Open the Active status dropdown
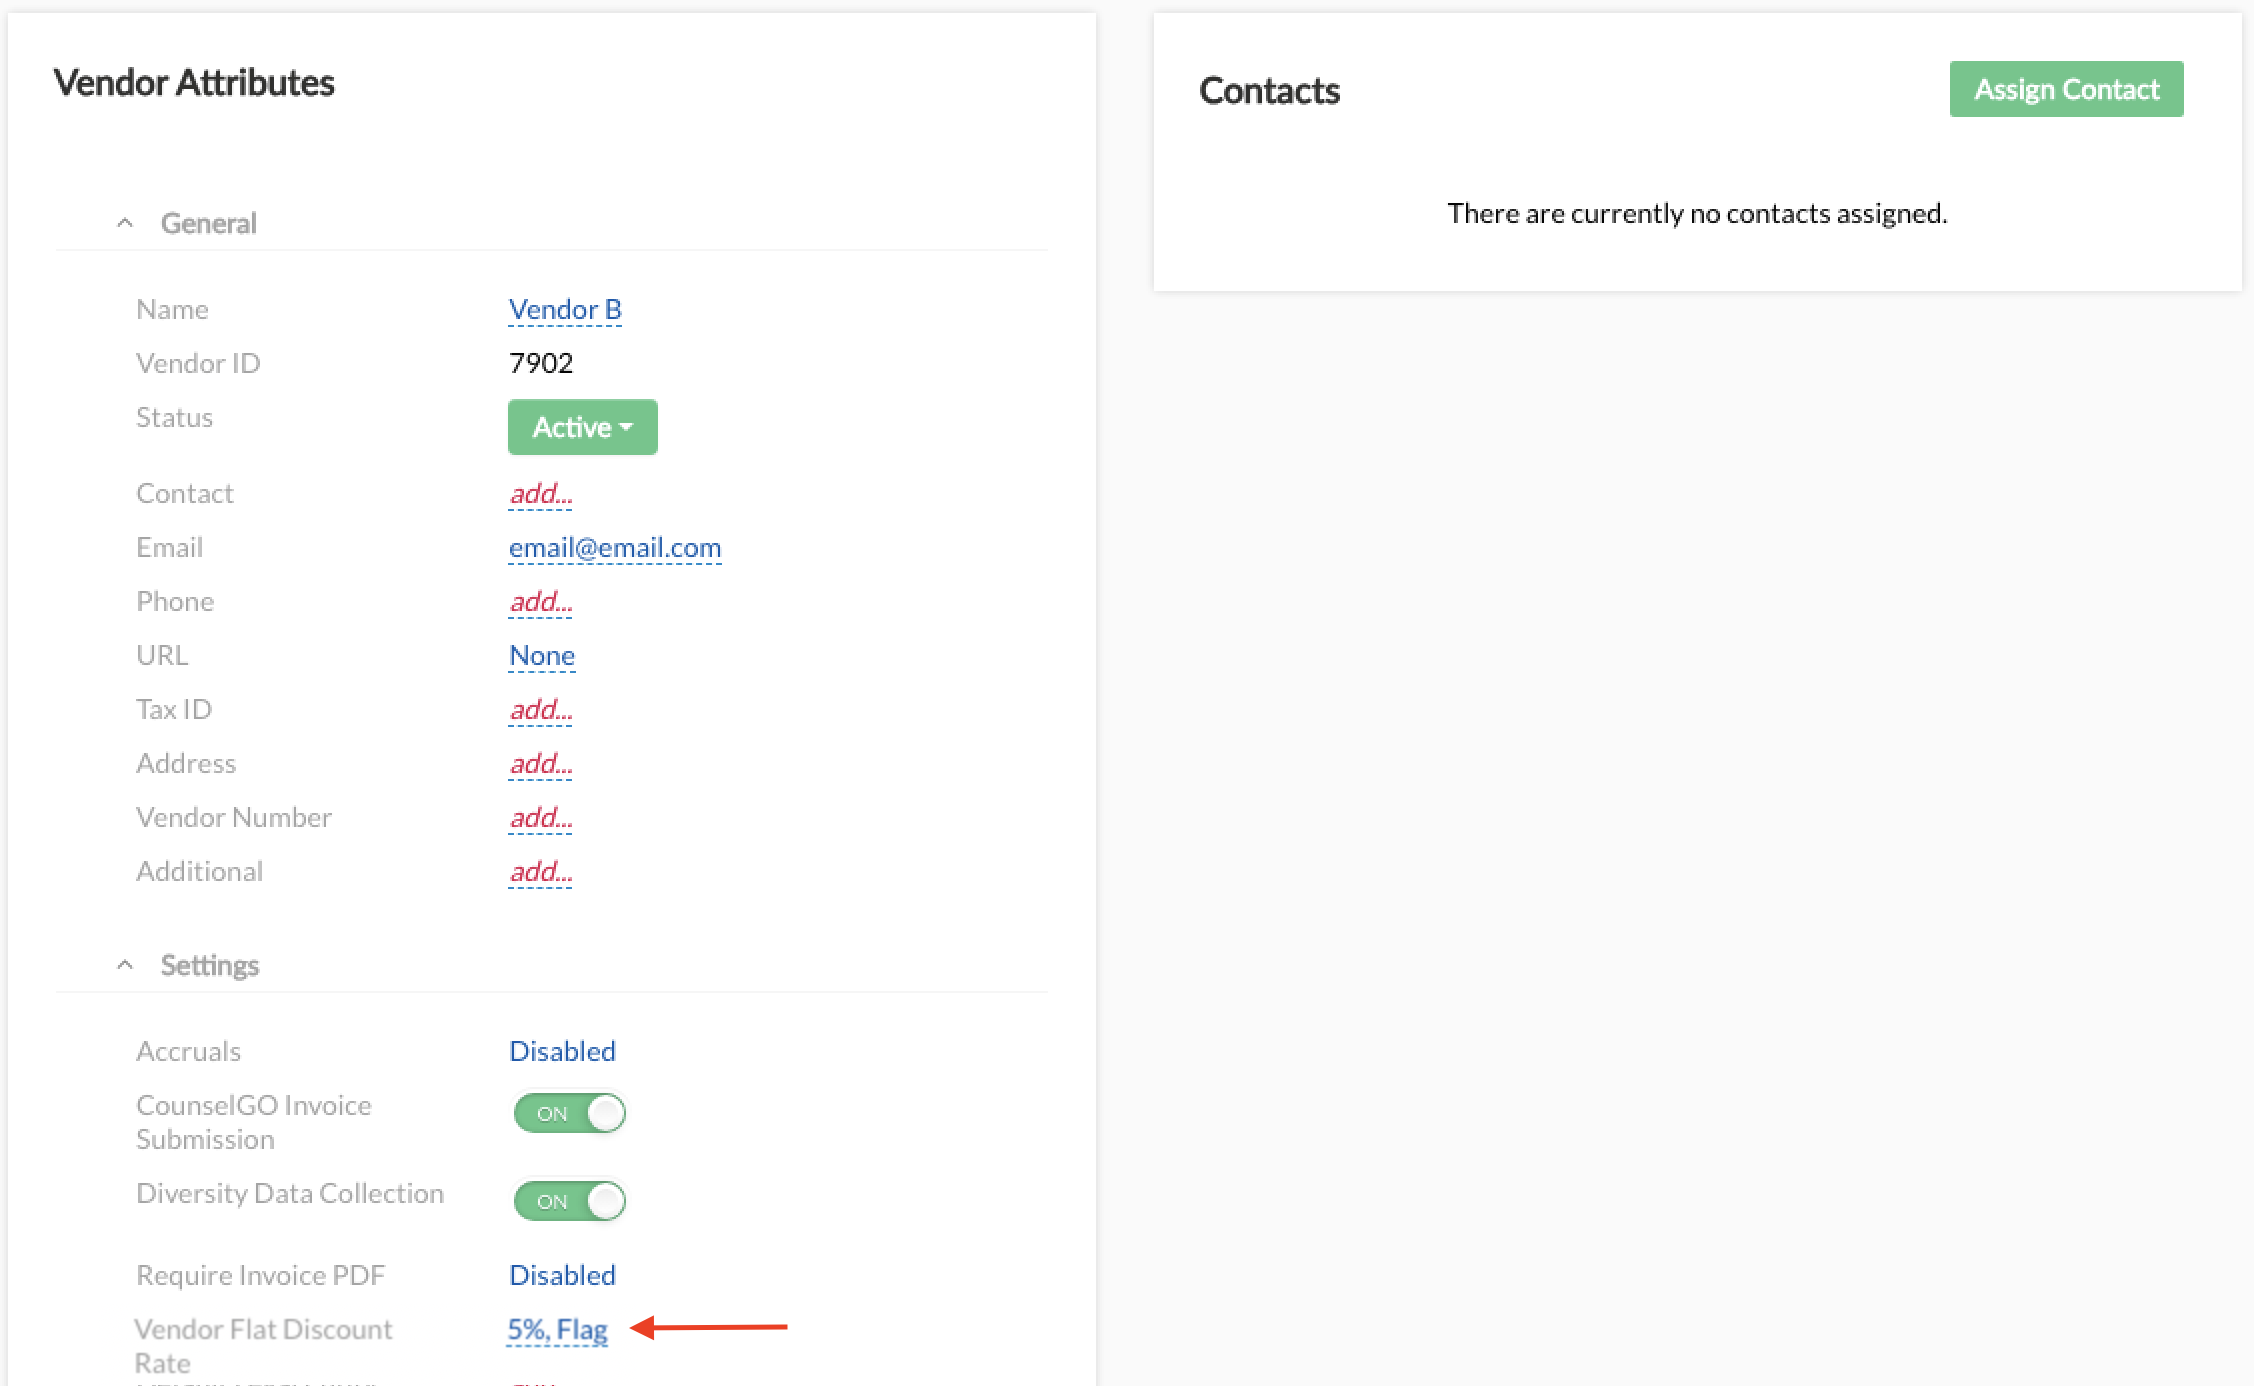Screen dimensions: 2254x1386 (x=582, y=427)
